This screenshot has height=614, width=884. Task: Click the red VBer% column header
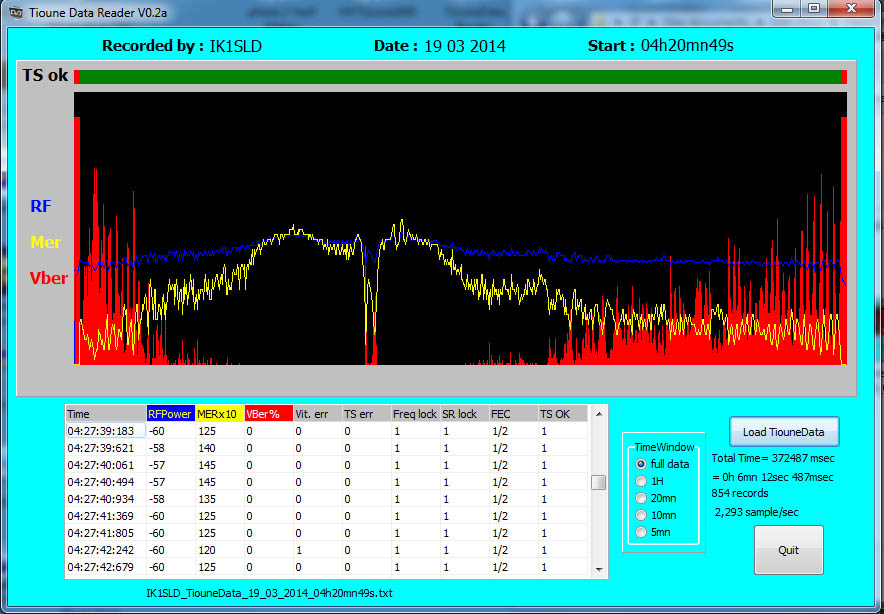(x=267, y=413)
